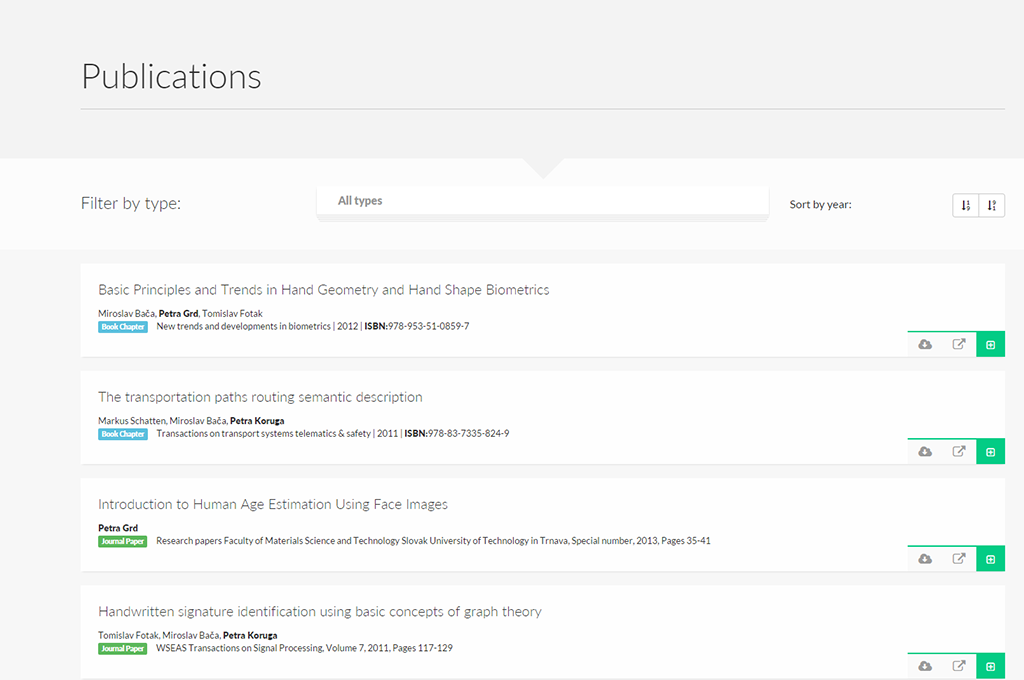Image resolution: width=1024 pixels, height=680 pixels.
Task: Expand the transportation paths routing entry
Action: point(990,452)
